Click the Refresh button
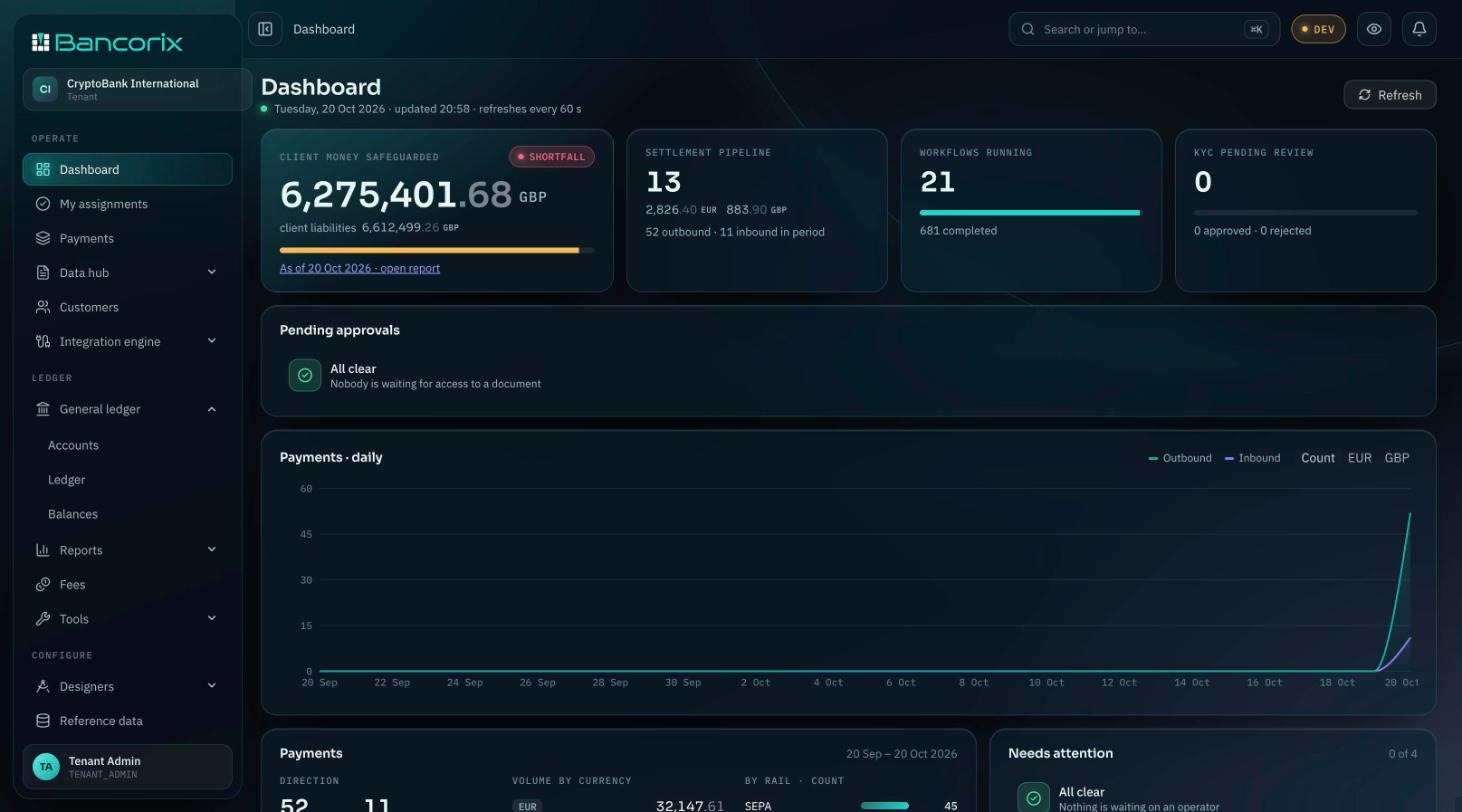1462x812 pixels. pos(1390,95)
